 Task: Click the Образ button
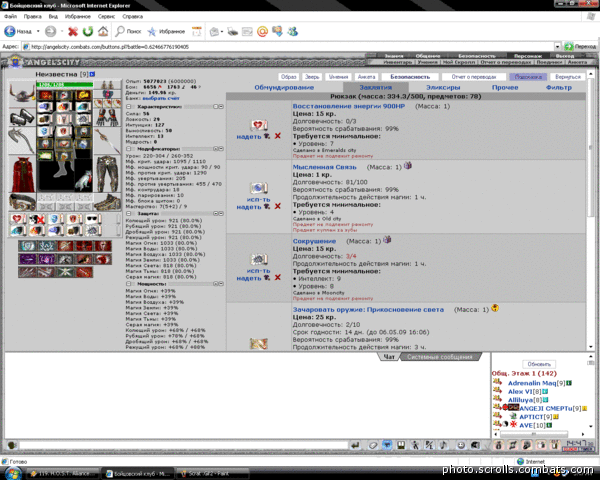pyautogui.click(x=289, y=77)
